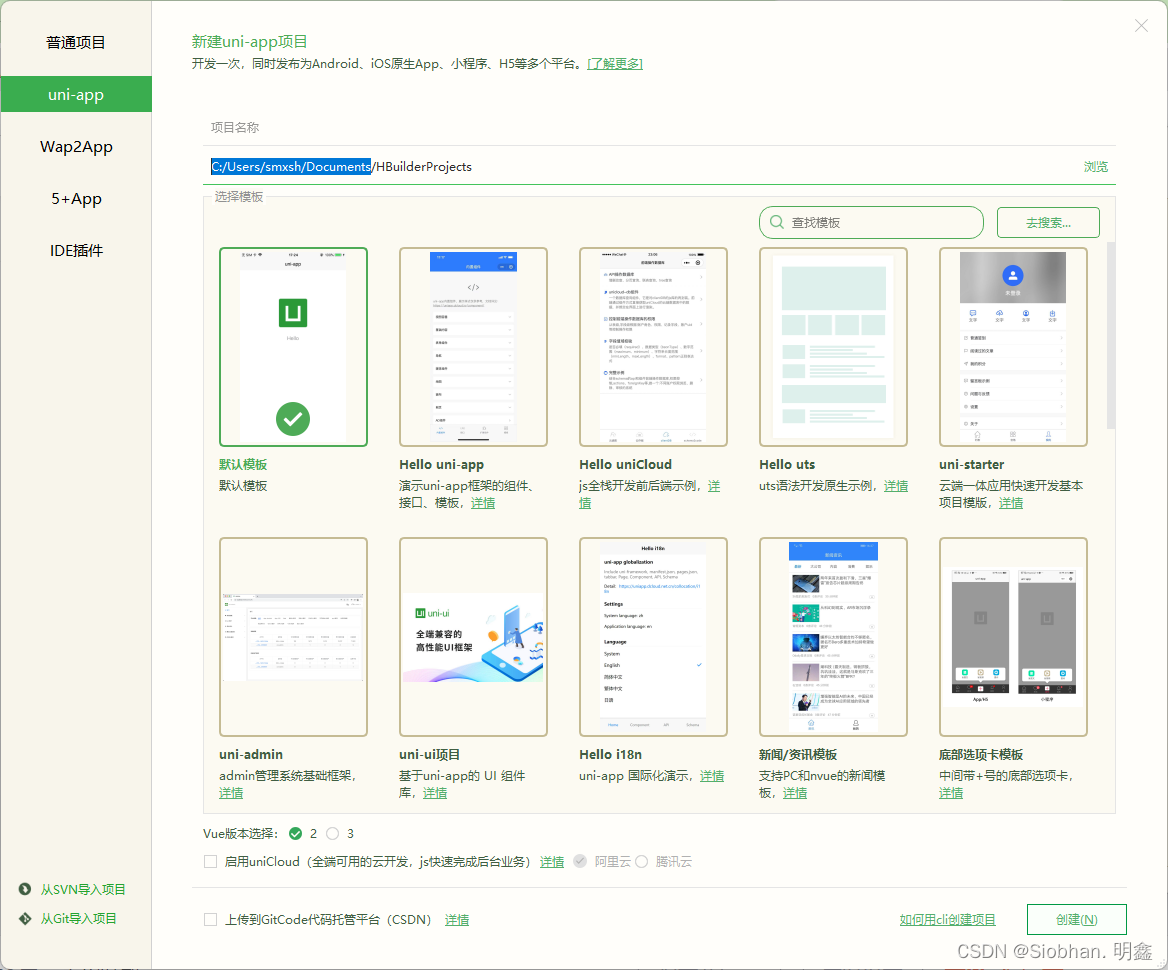
Task: Open 详情 link for uni-admin
Action: point(231,793)
